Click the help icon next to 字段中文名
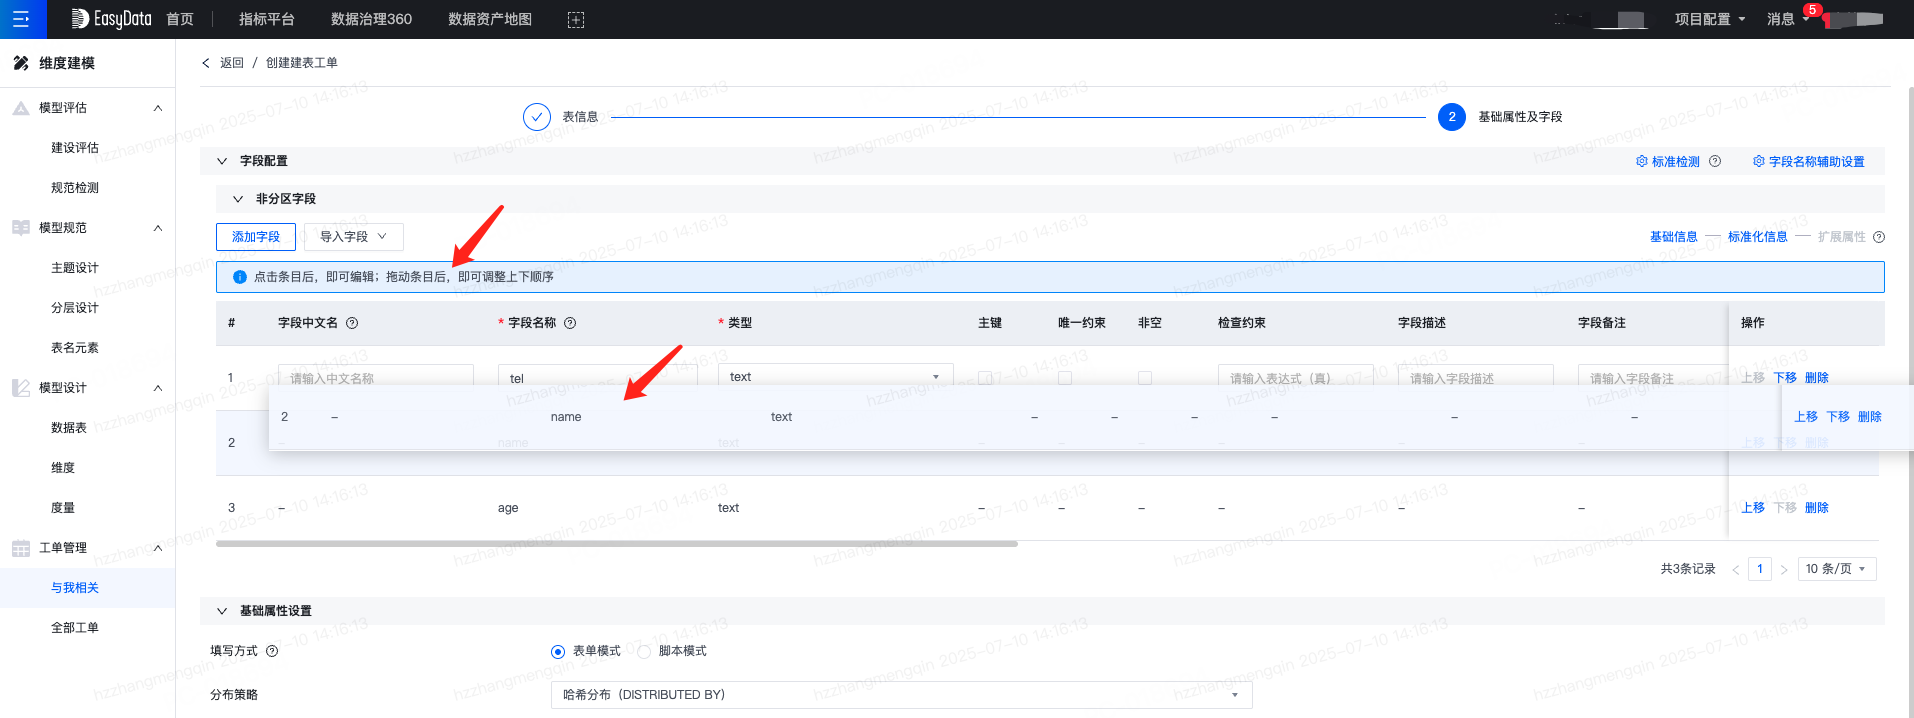This screenshot has height=718, width=1914. pyautogui.click(x=352, y=323)
